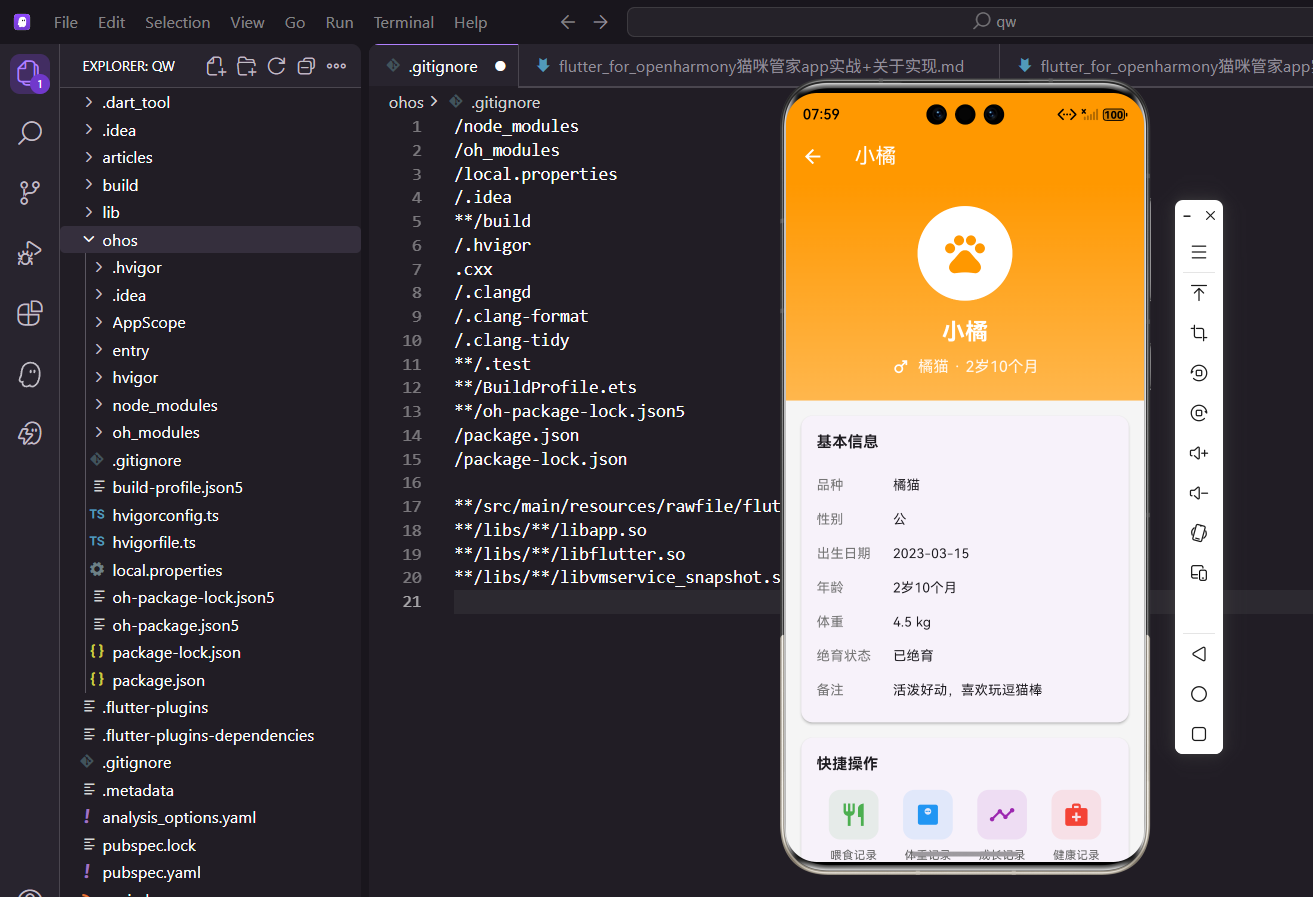Open the Explorer view in activity bar
Screen dimensions: 1313x897
(29, 74)
